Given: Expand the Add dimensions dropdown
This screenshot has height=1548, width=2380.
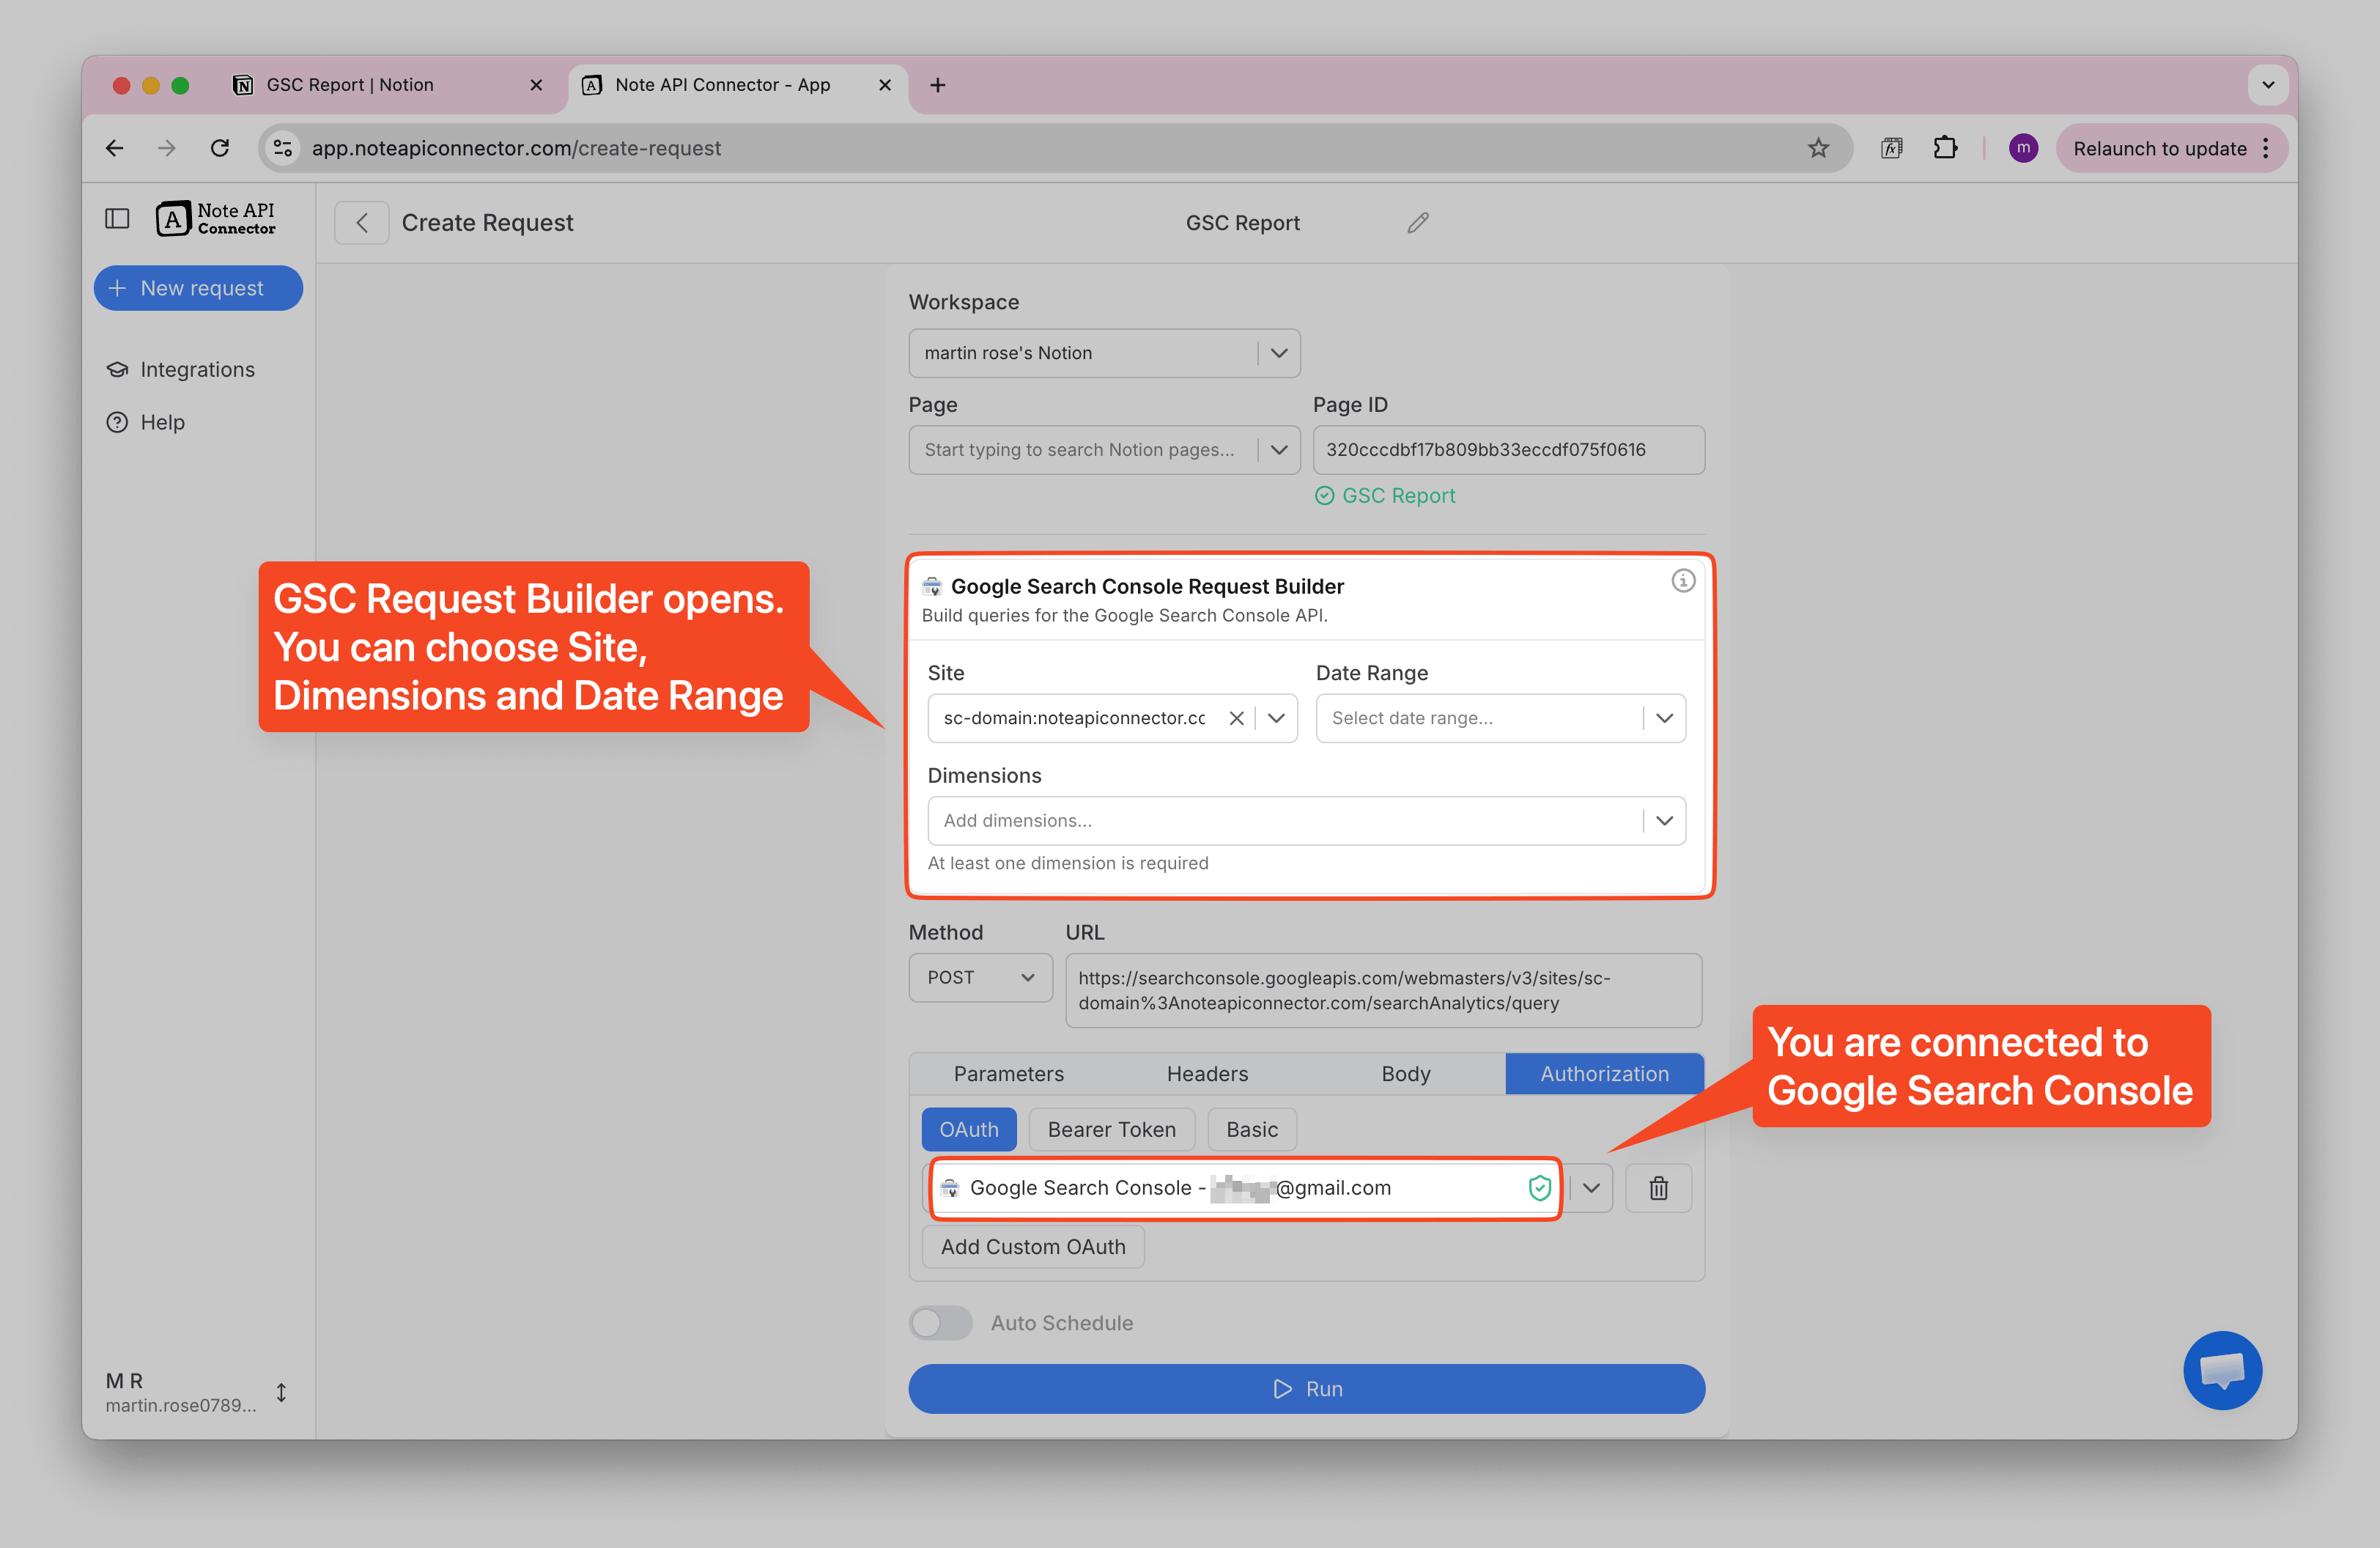Looking at the screenshot, I should (x=1663, y=820).
